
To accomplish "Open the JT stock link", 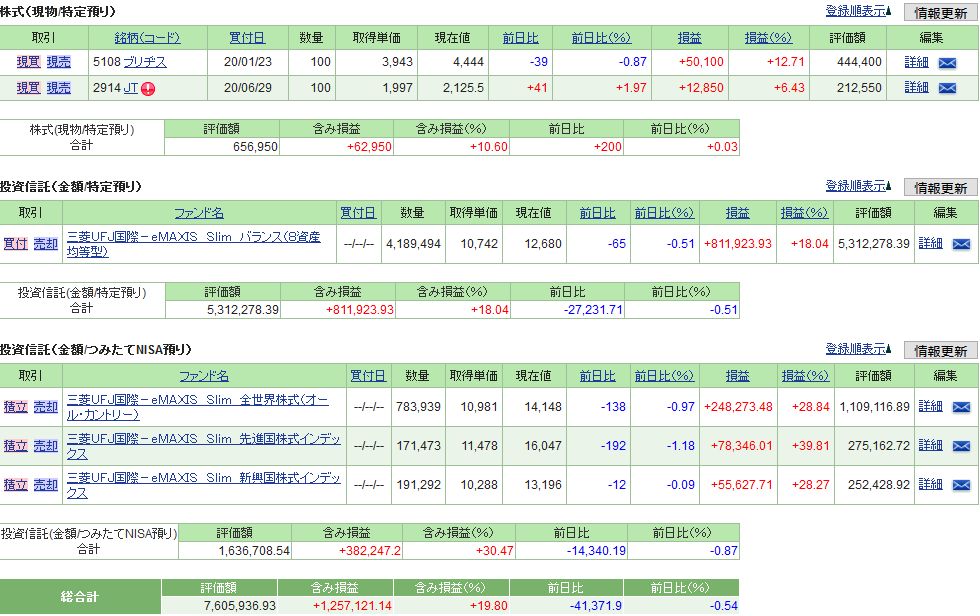I will point(131,88).
